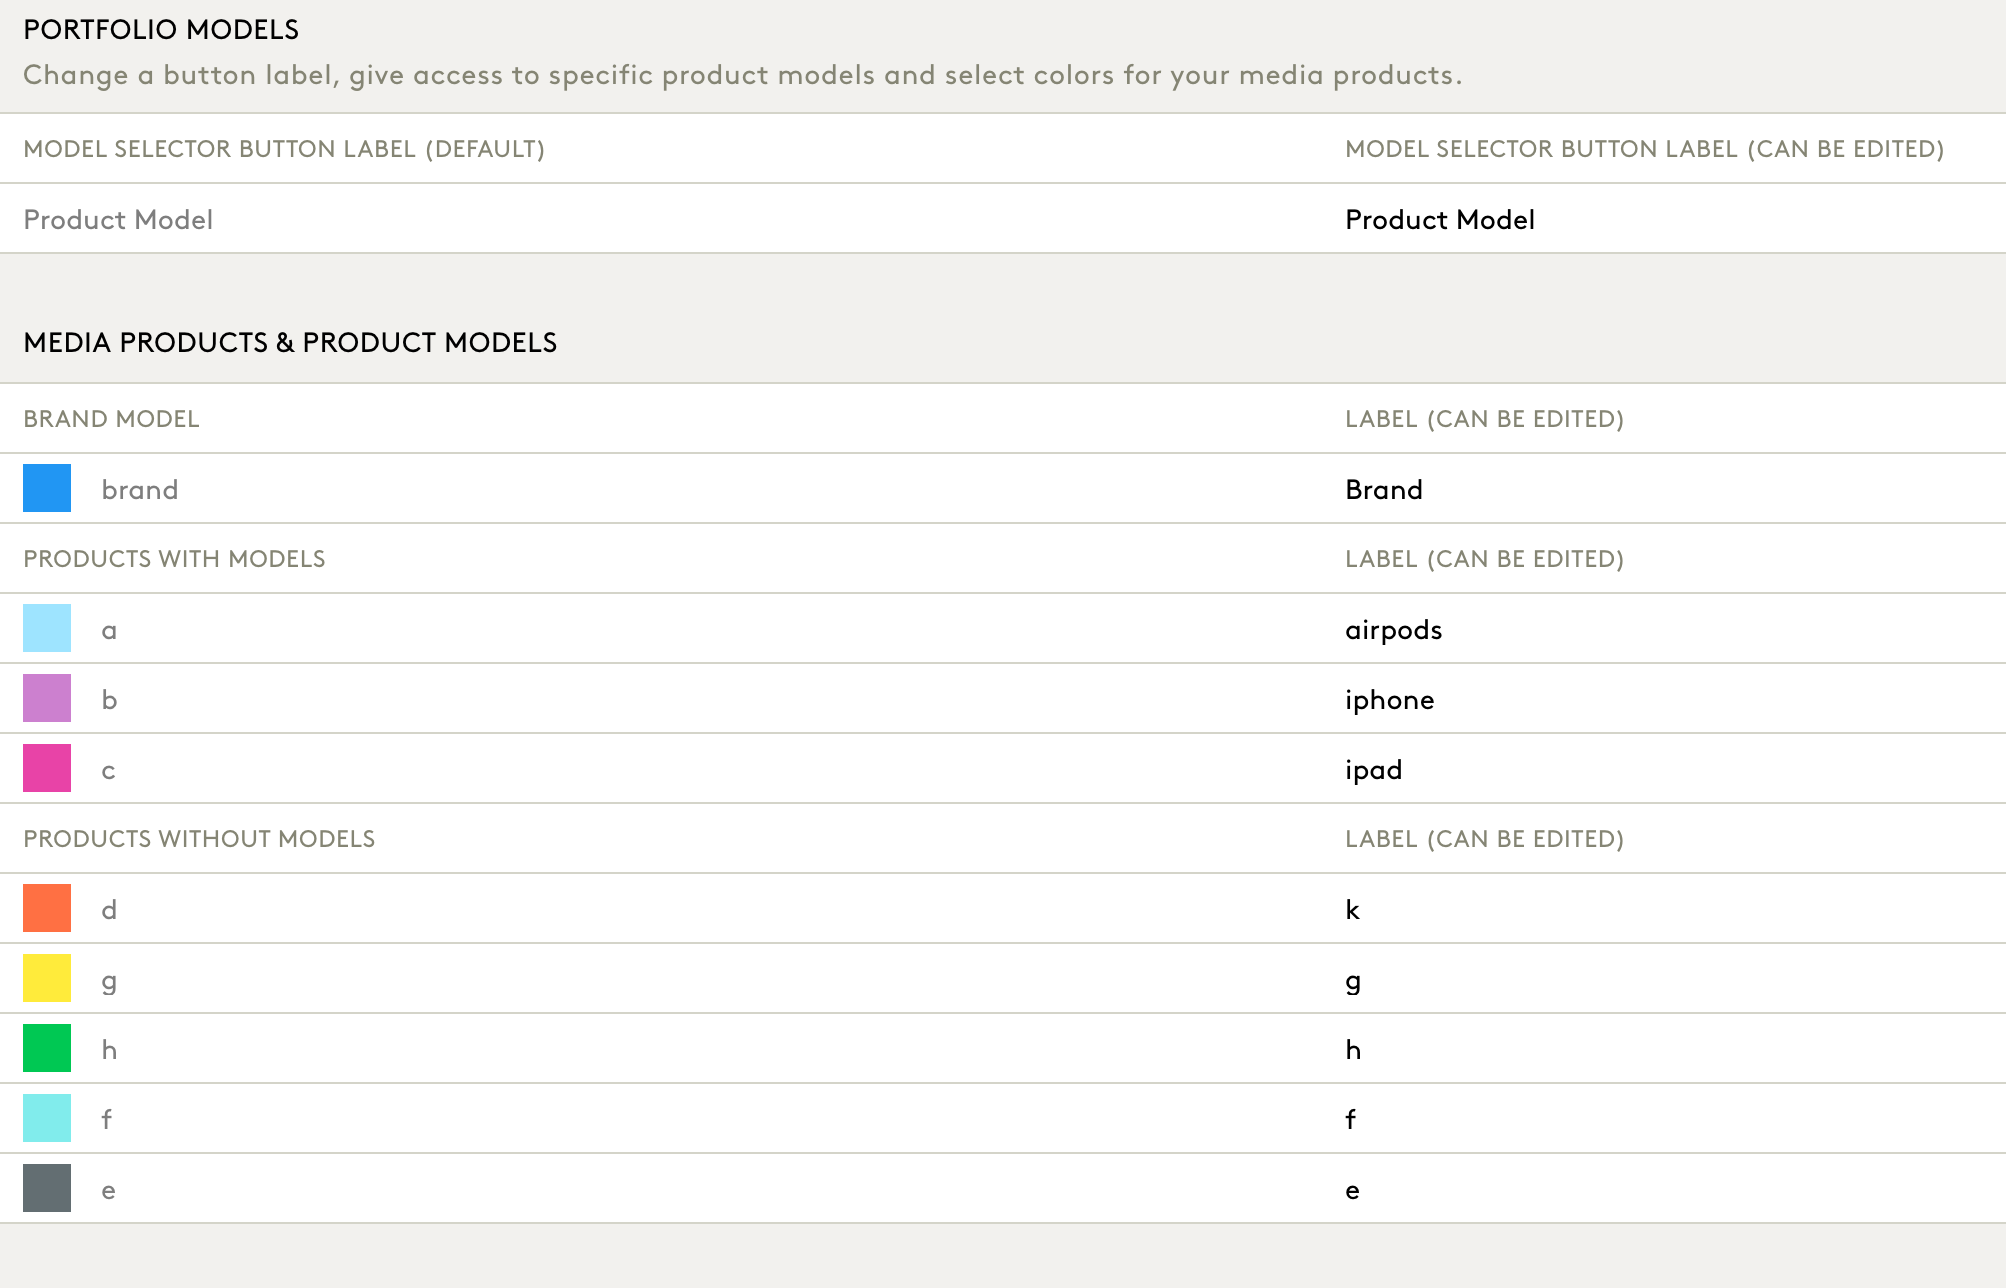The width and height of the screenshot is (2006, 1288).
Task: Click the green swatch for product h
Action: tap(47, 1048)
